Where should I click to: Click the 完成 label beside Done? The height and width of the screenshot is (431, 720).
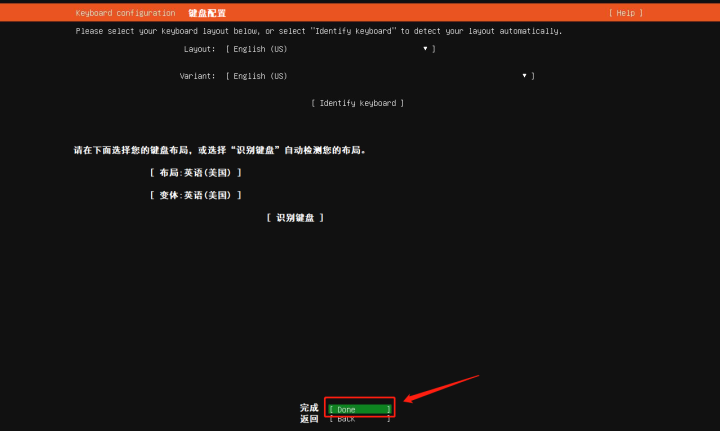(x=309, y=408)
